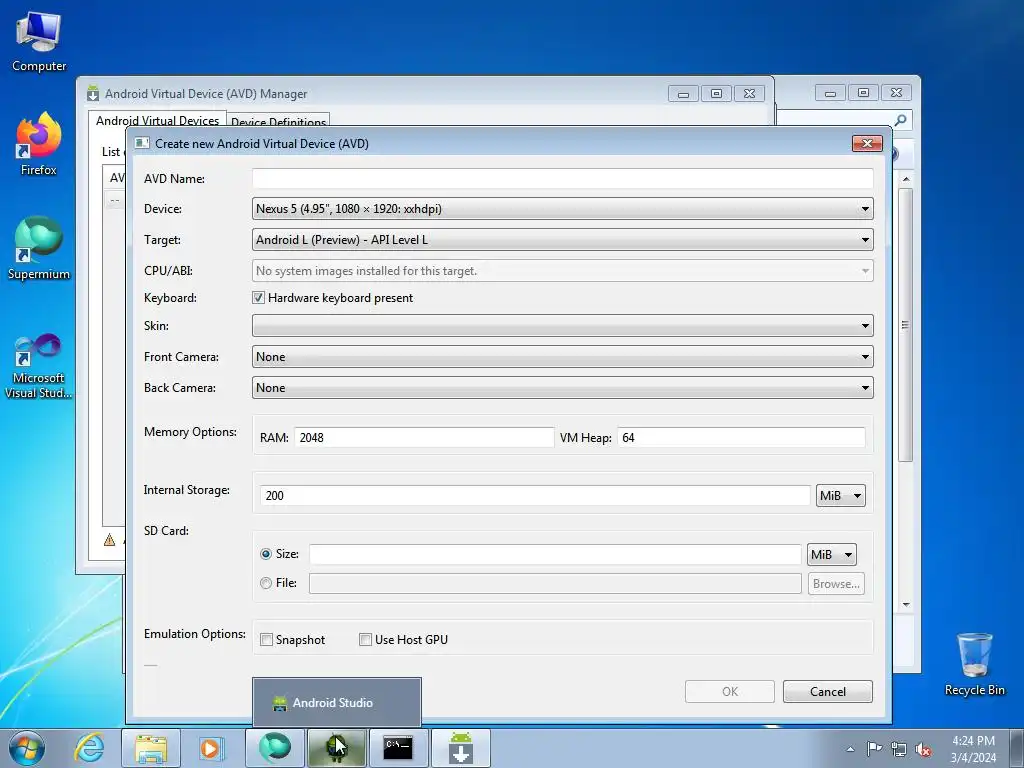
Task: Click the Browse... button for SD file
Action: (836, 584)
